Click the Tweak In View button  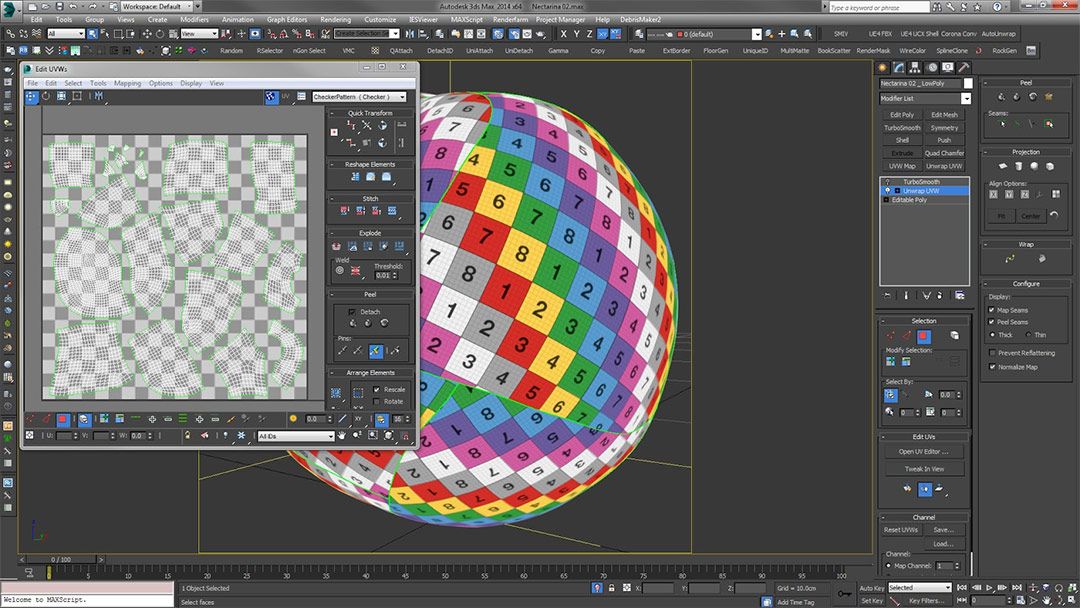(x=923, y=469)
